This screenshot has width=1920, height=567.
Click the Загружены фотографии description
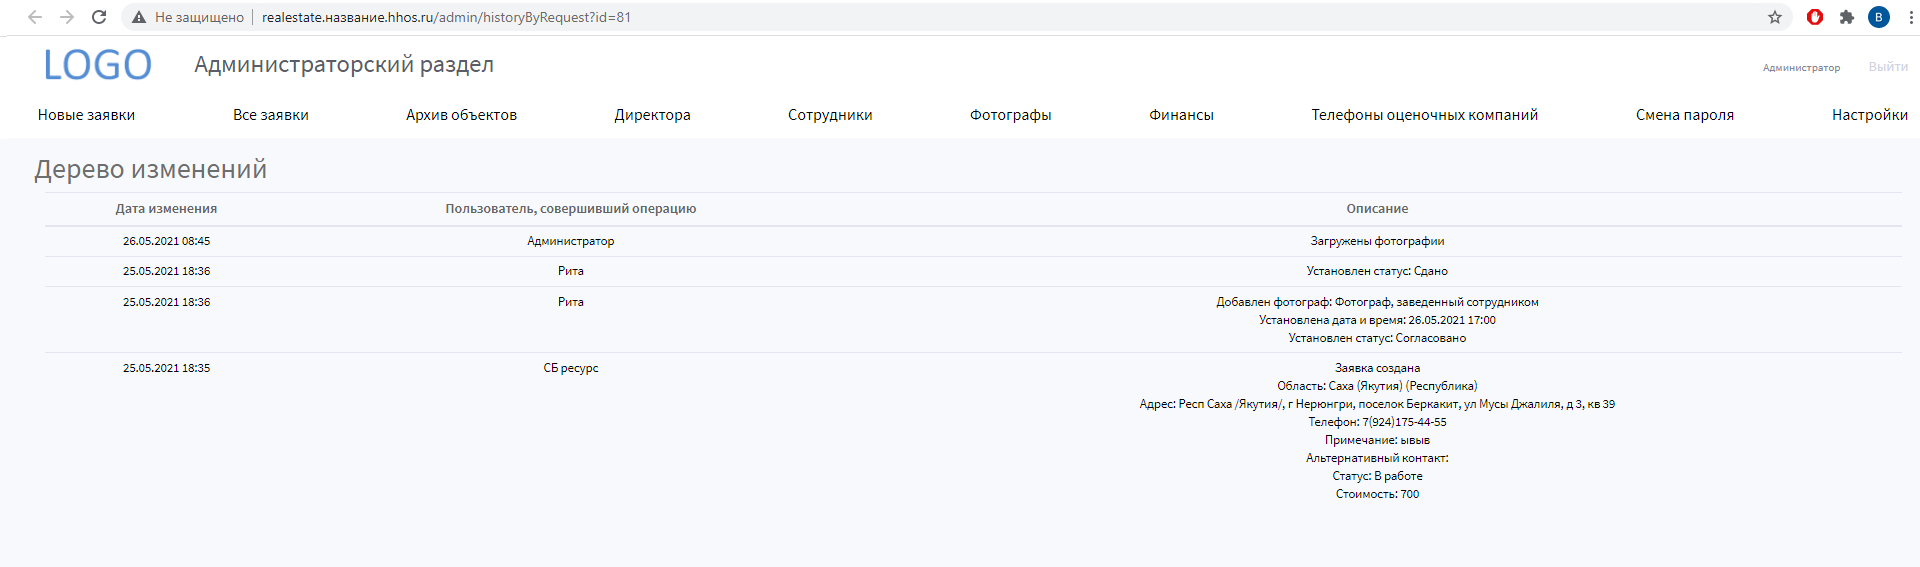click(1377, 241)
